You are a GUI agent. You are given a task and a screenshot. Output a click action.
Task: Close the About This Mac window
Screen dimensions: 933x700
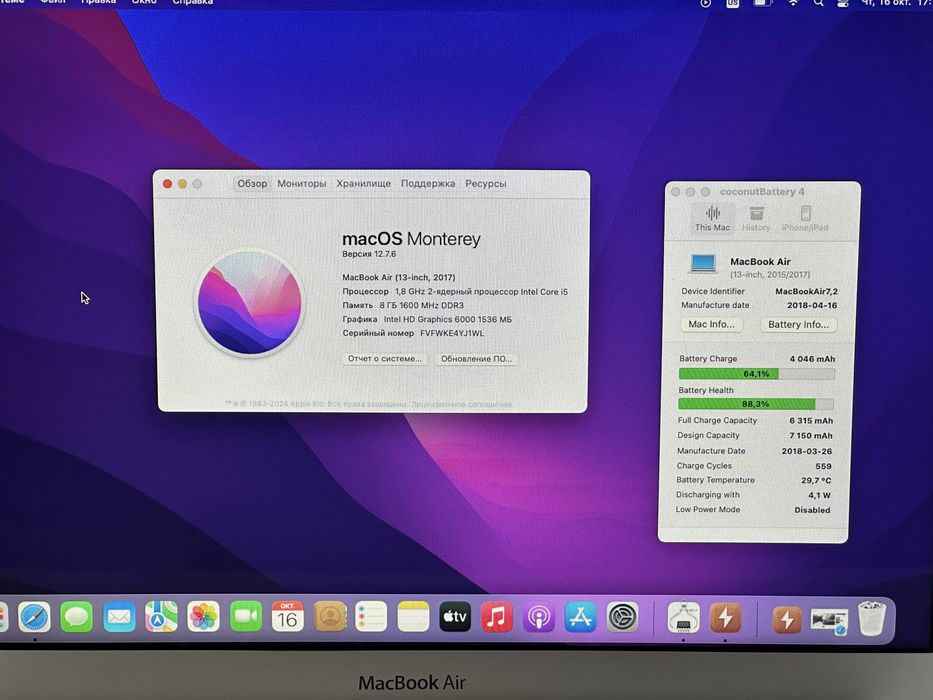click(x=168, y=184)
